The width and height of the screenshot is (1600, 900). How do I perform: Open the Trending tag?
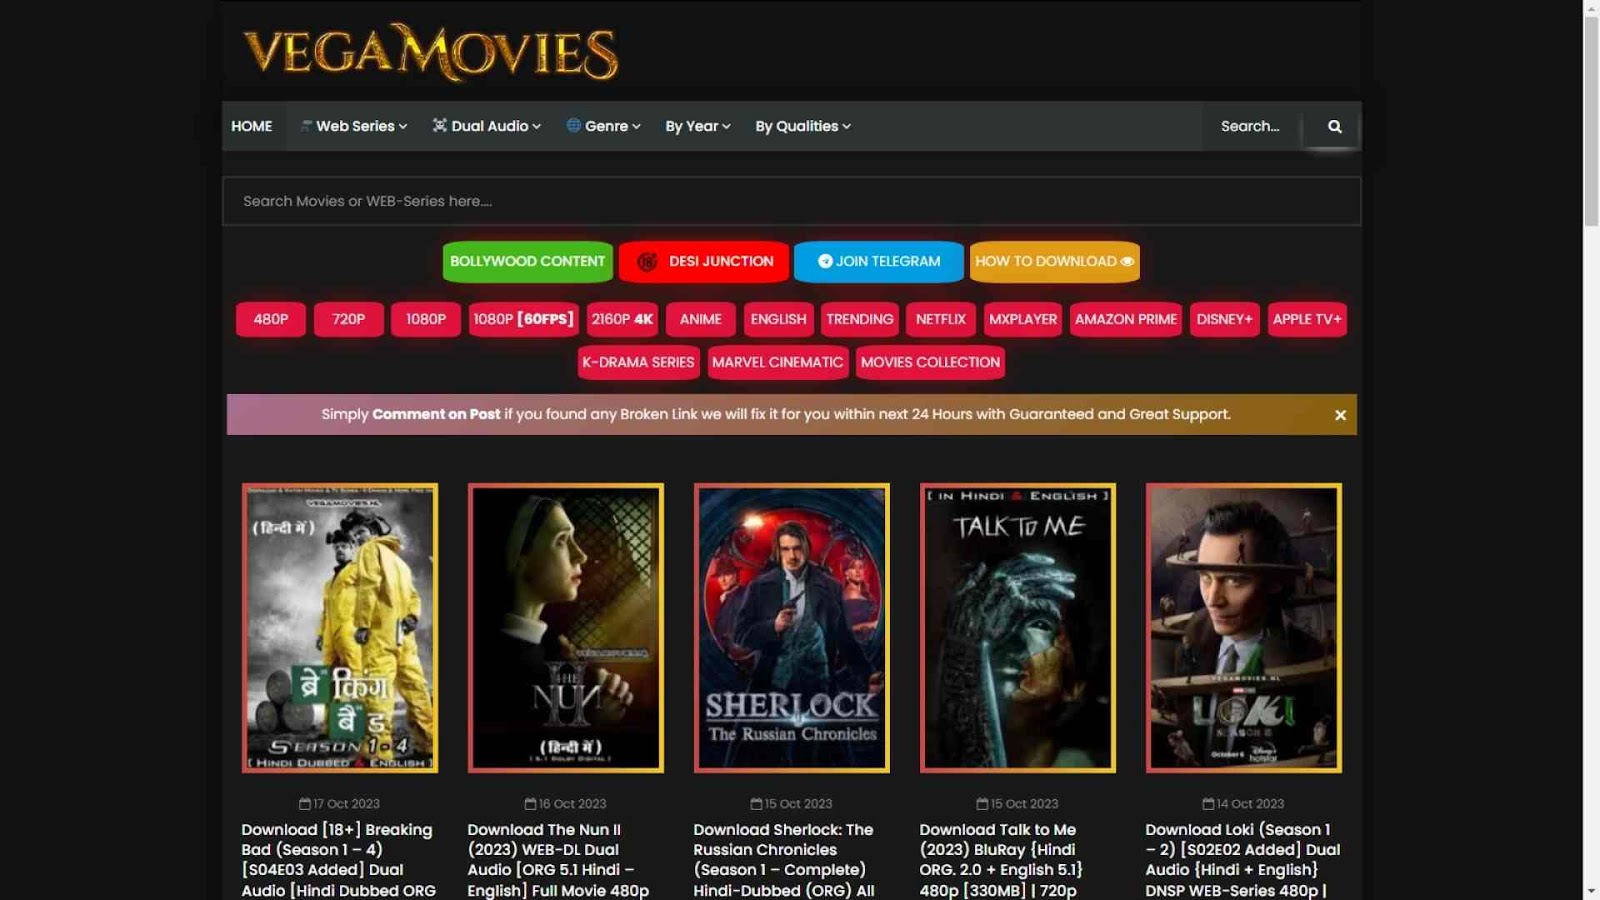click(x=860, y=319)
